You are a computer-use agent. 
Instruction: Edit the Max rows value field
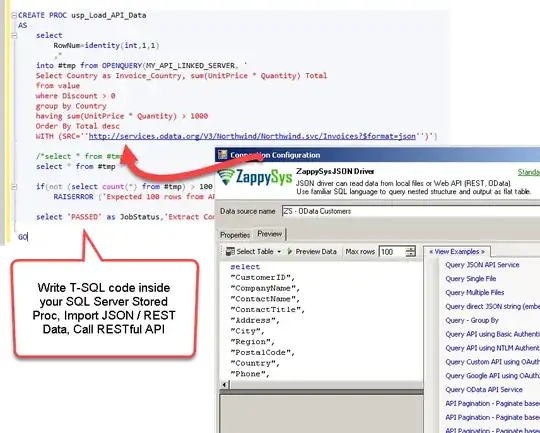coord(392,252)
